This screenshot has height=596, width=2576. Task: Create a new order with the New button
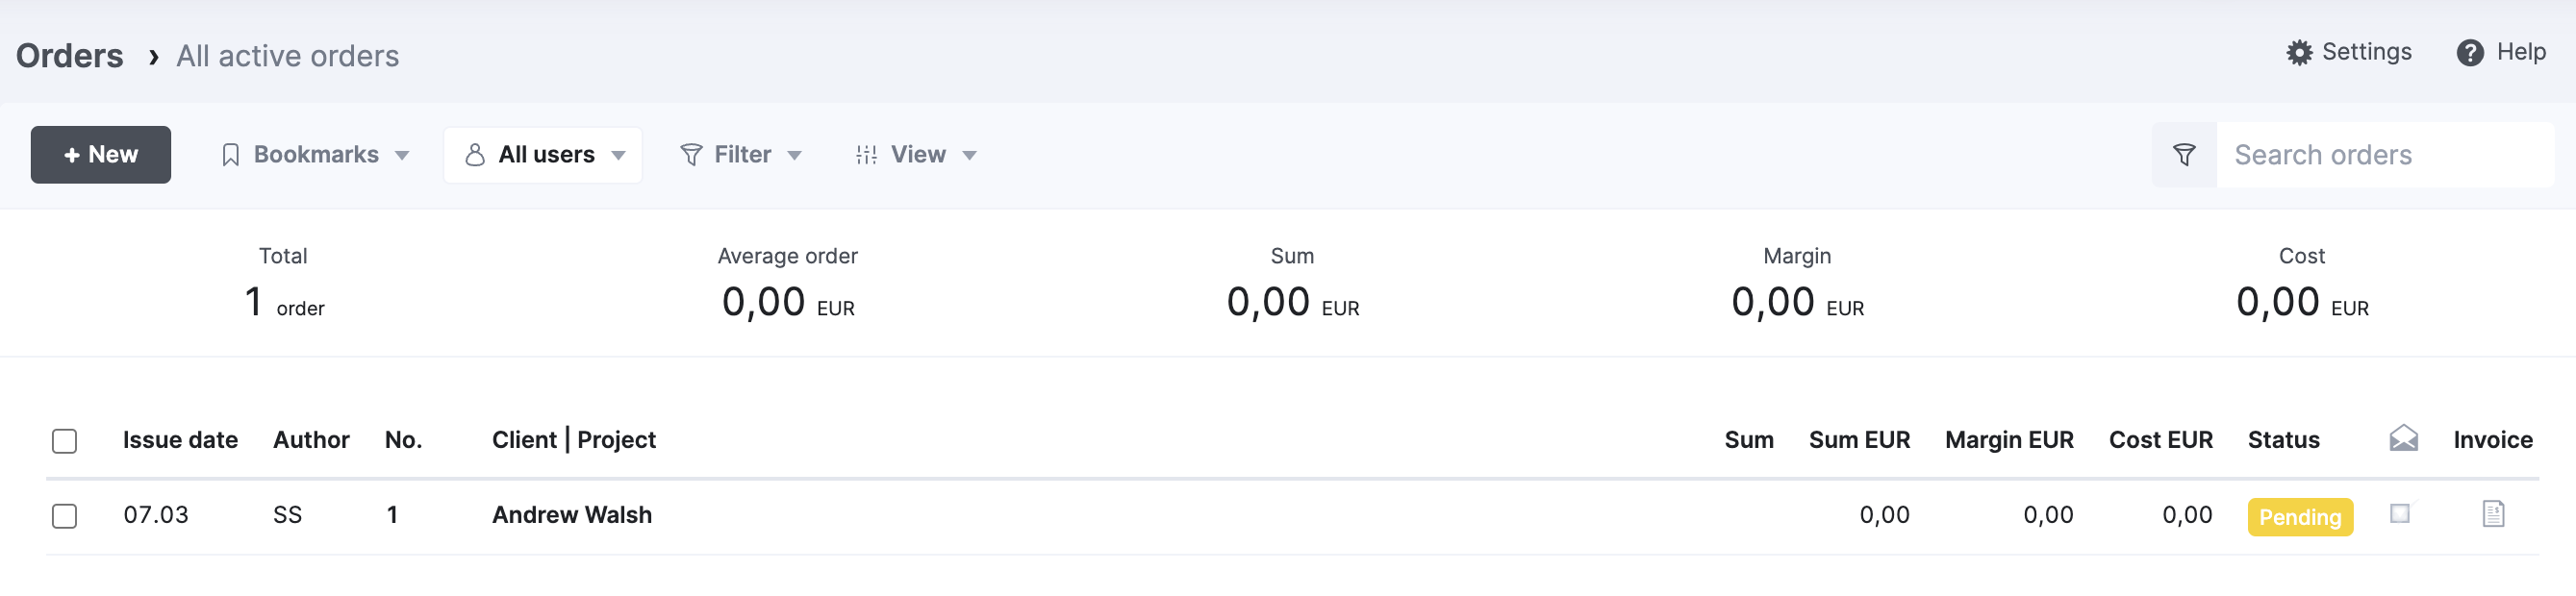coord(101,155)
